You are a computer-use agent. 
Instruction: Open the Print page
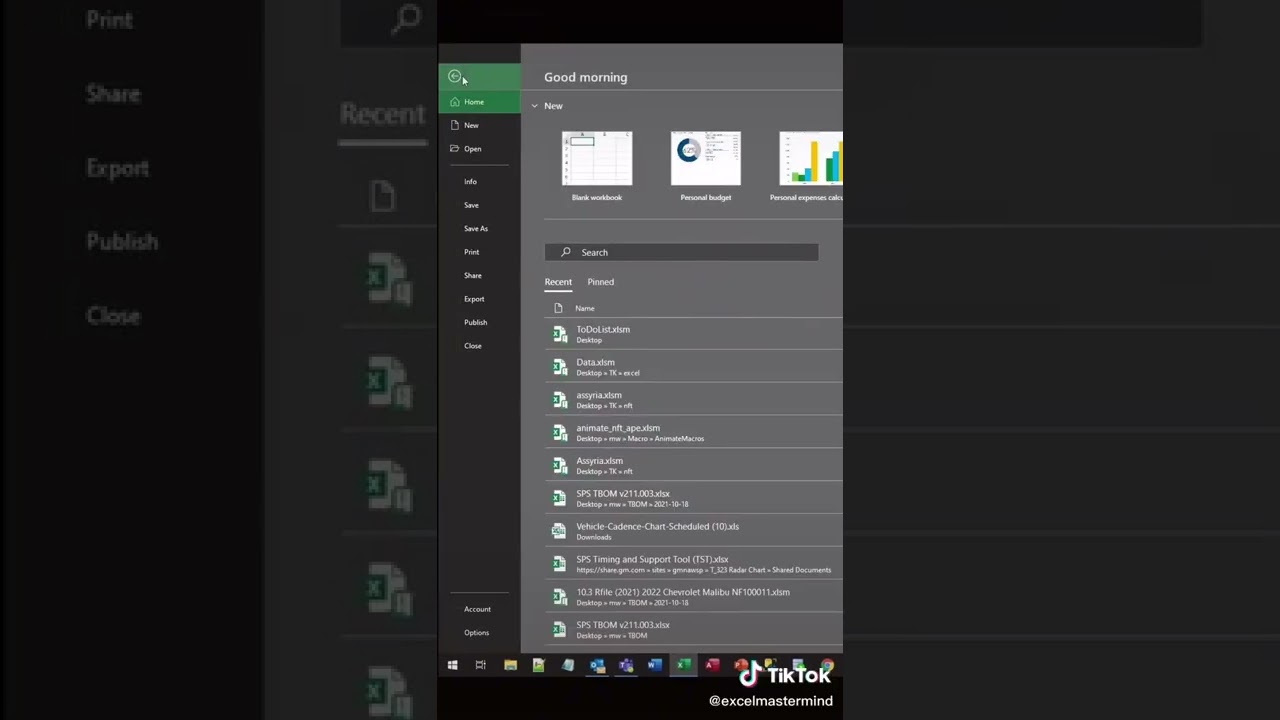pos(472,252)
